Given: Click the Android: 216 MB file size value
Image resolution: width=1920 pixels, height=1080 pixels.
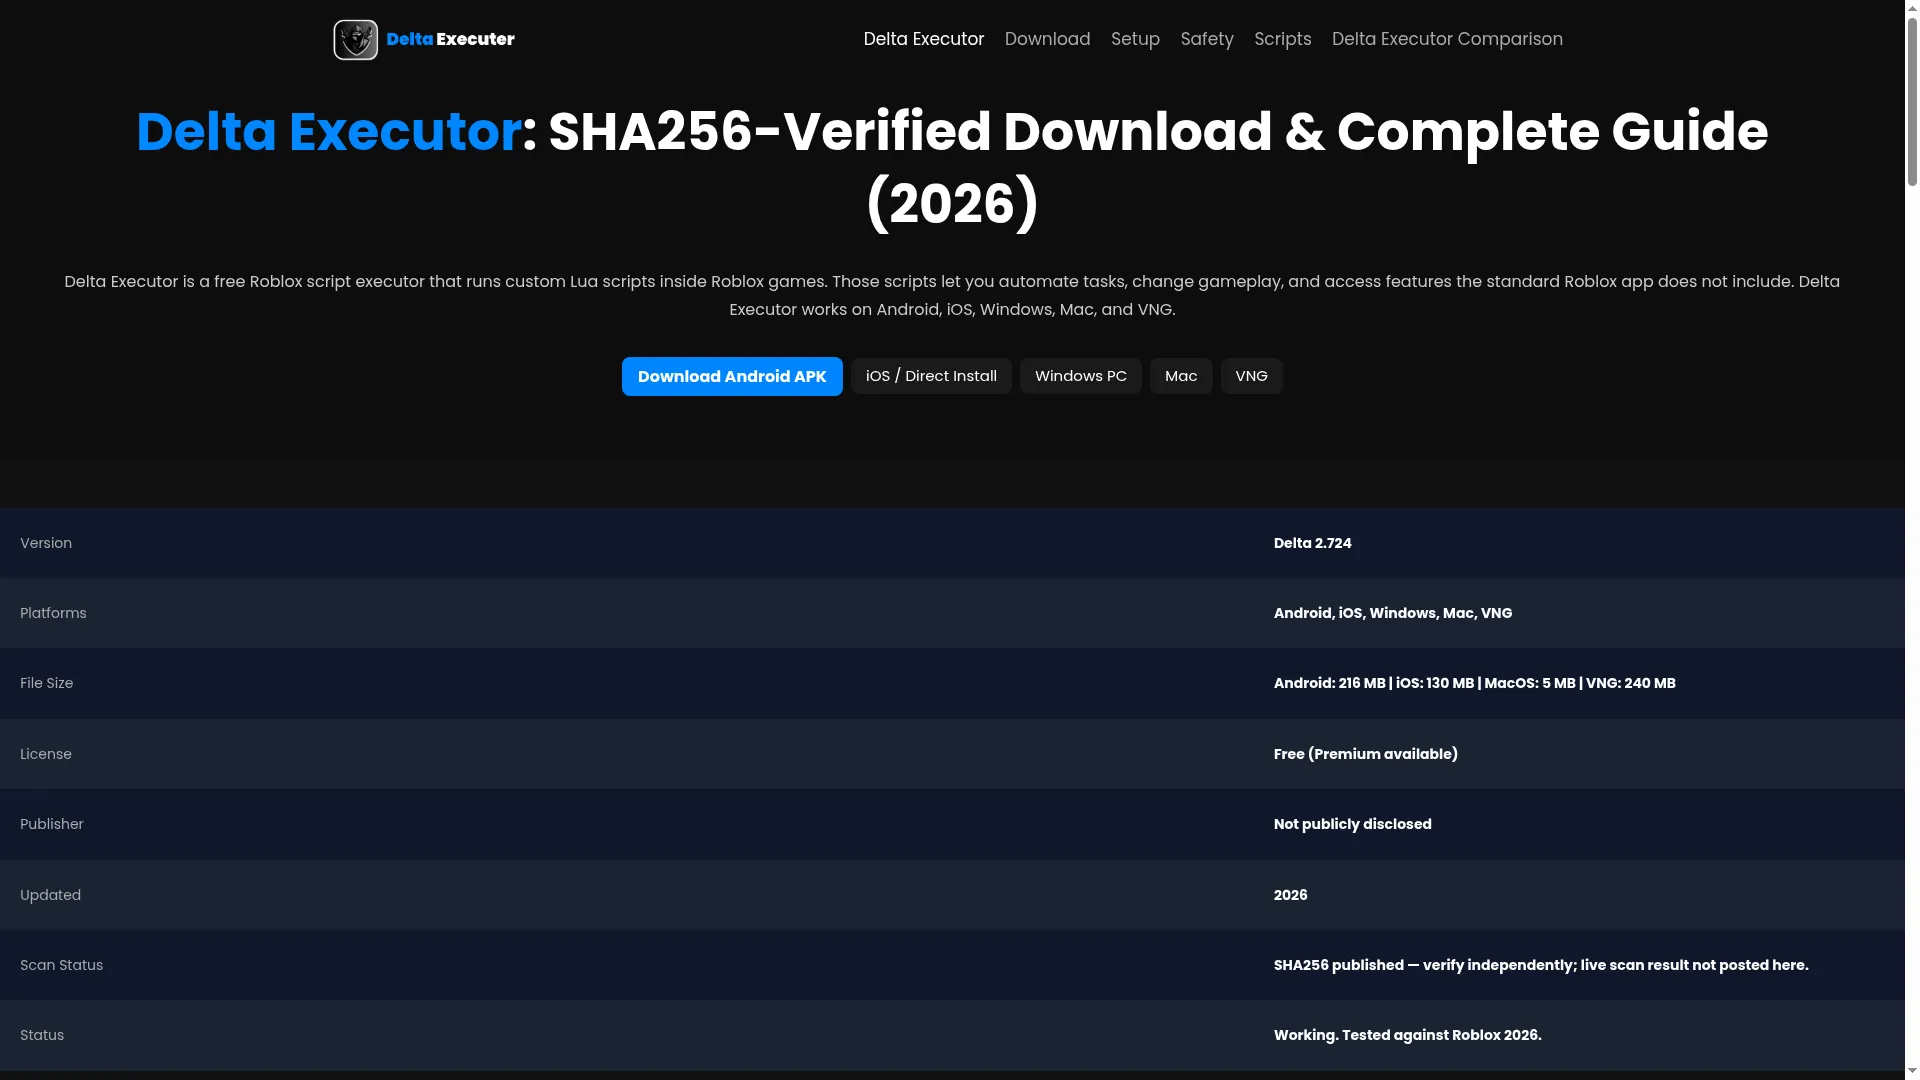Looking at the screenshot, I should pyautogui.click(x=1474, y=683).
